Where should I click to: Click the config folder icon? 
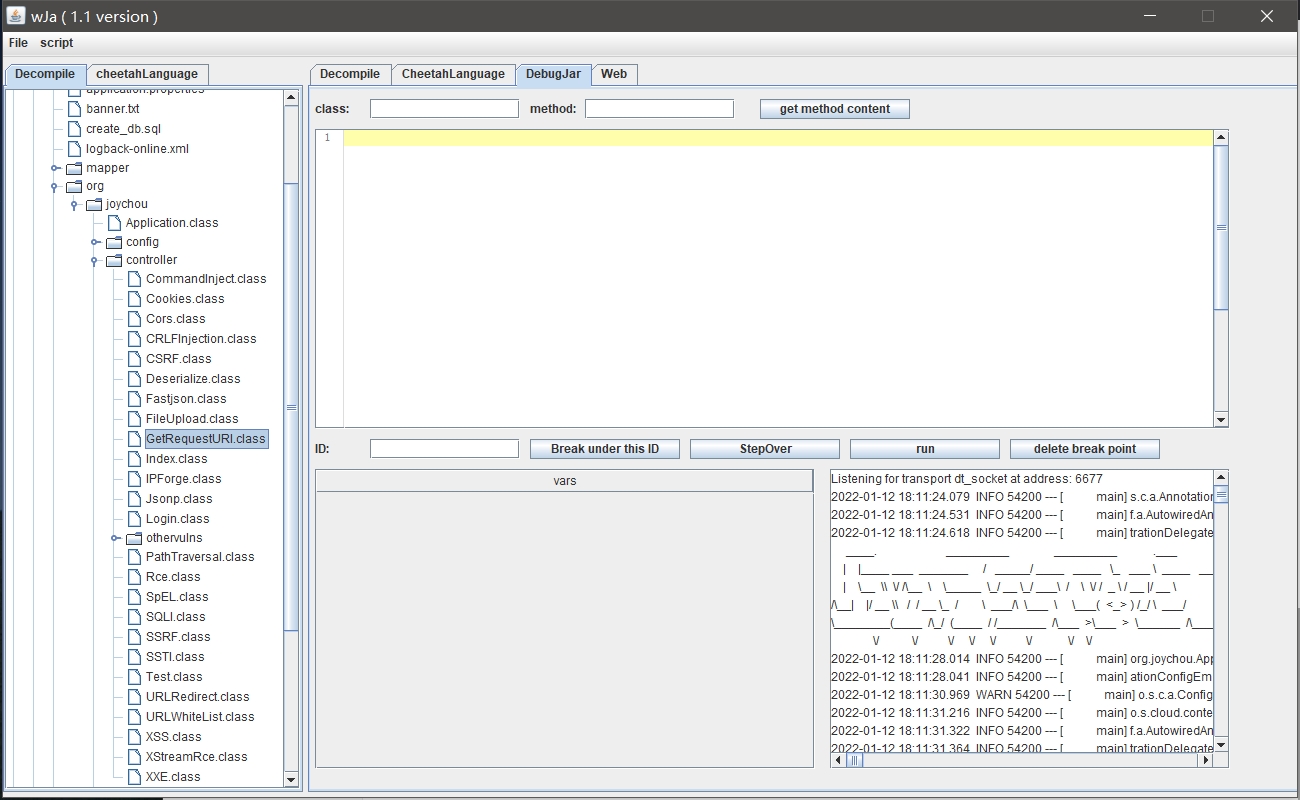pos(114,242)
